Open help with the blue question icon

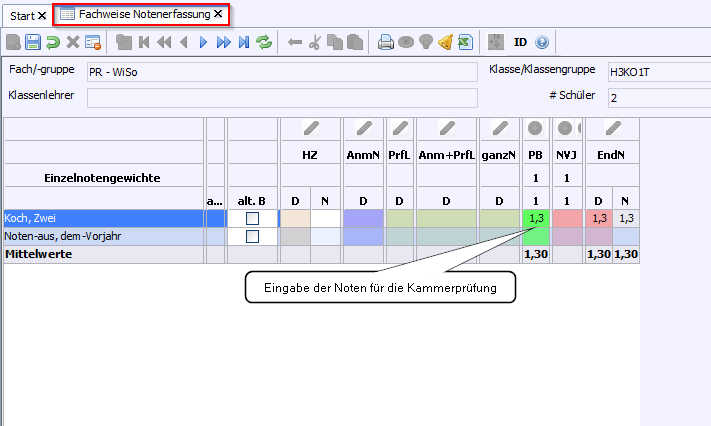[x=542, y=42]
